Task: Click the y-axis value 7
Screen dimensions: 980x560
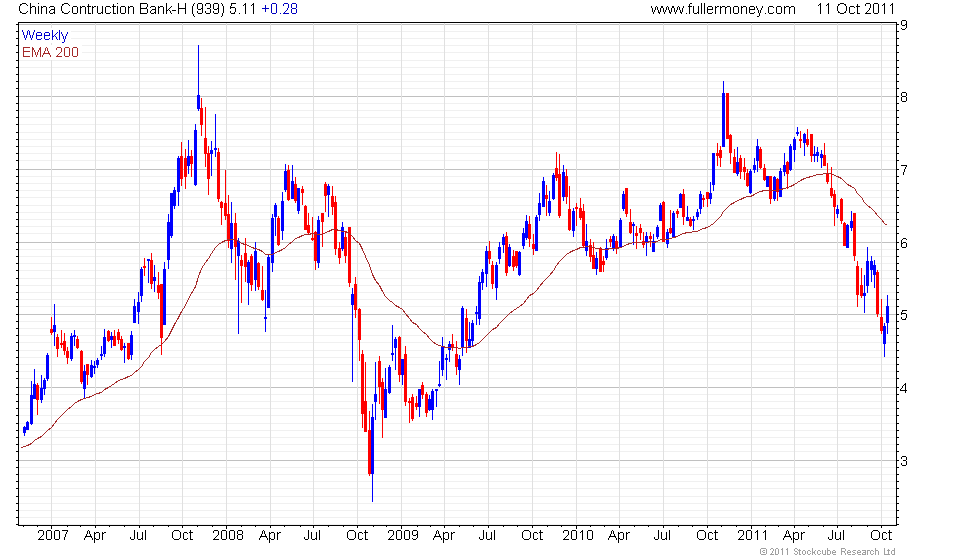Action: tap(904, 170)
